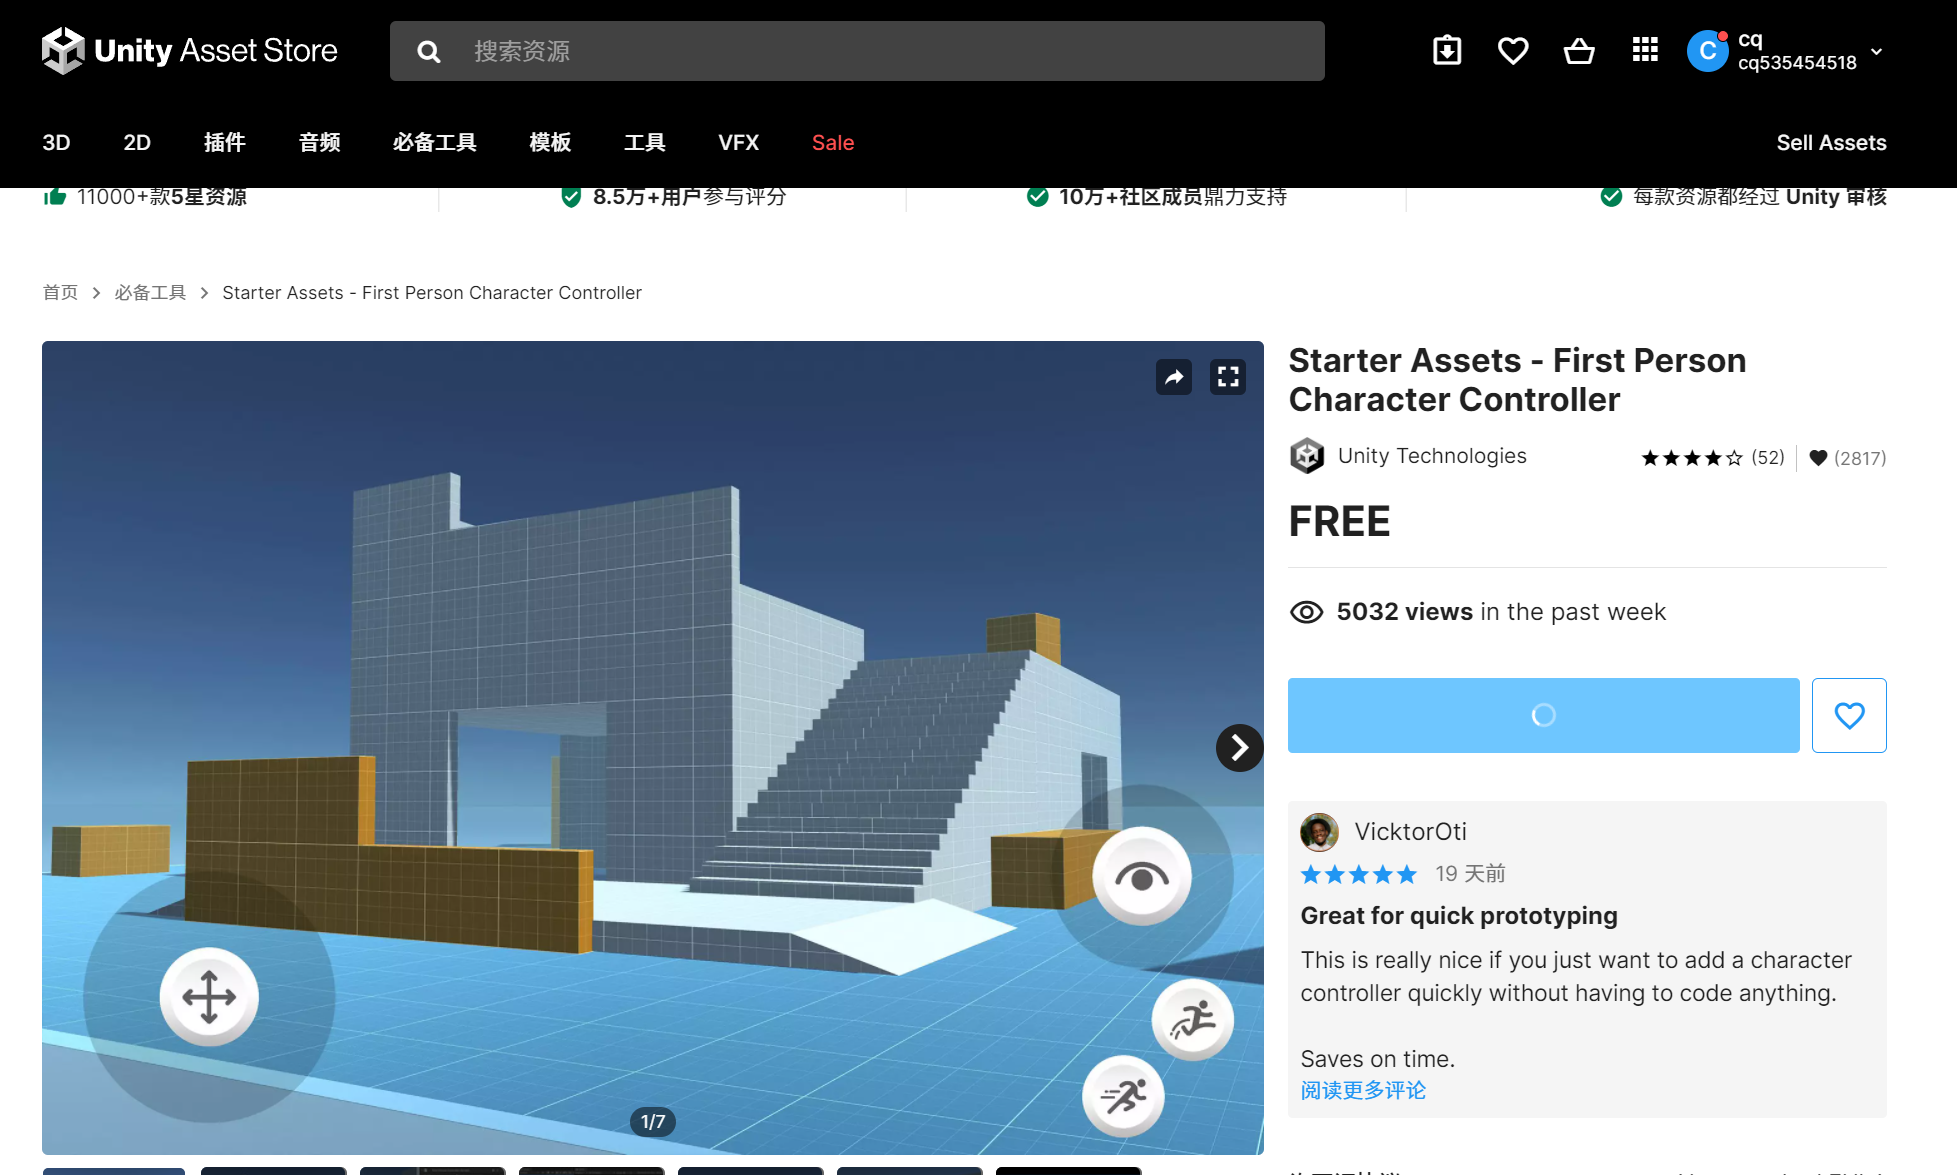The image size is (1957, 1175).
Task: Open the shopping cart basket icon
Action: [x=1579, y=51]
